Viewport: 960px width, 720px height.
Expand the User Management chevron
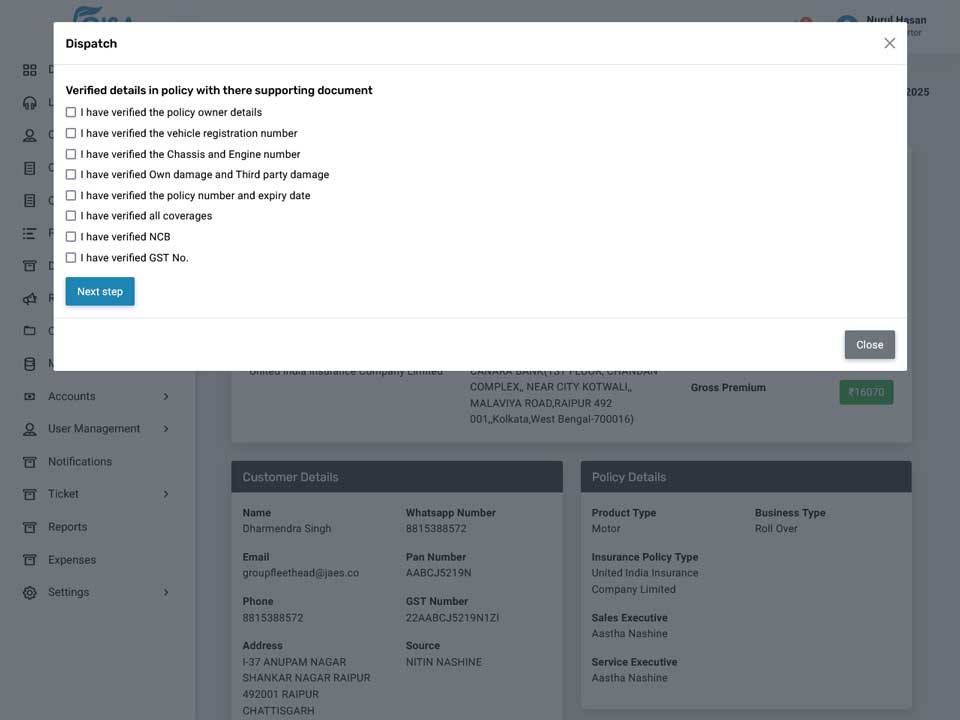(x=166, y=429)
